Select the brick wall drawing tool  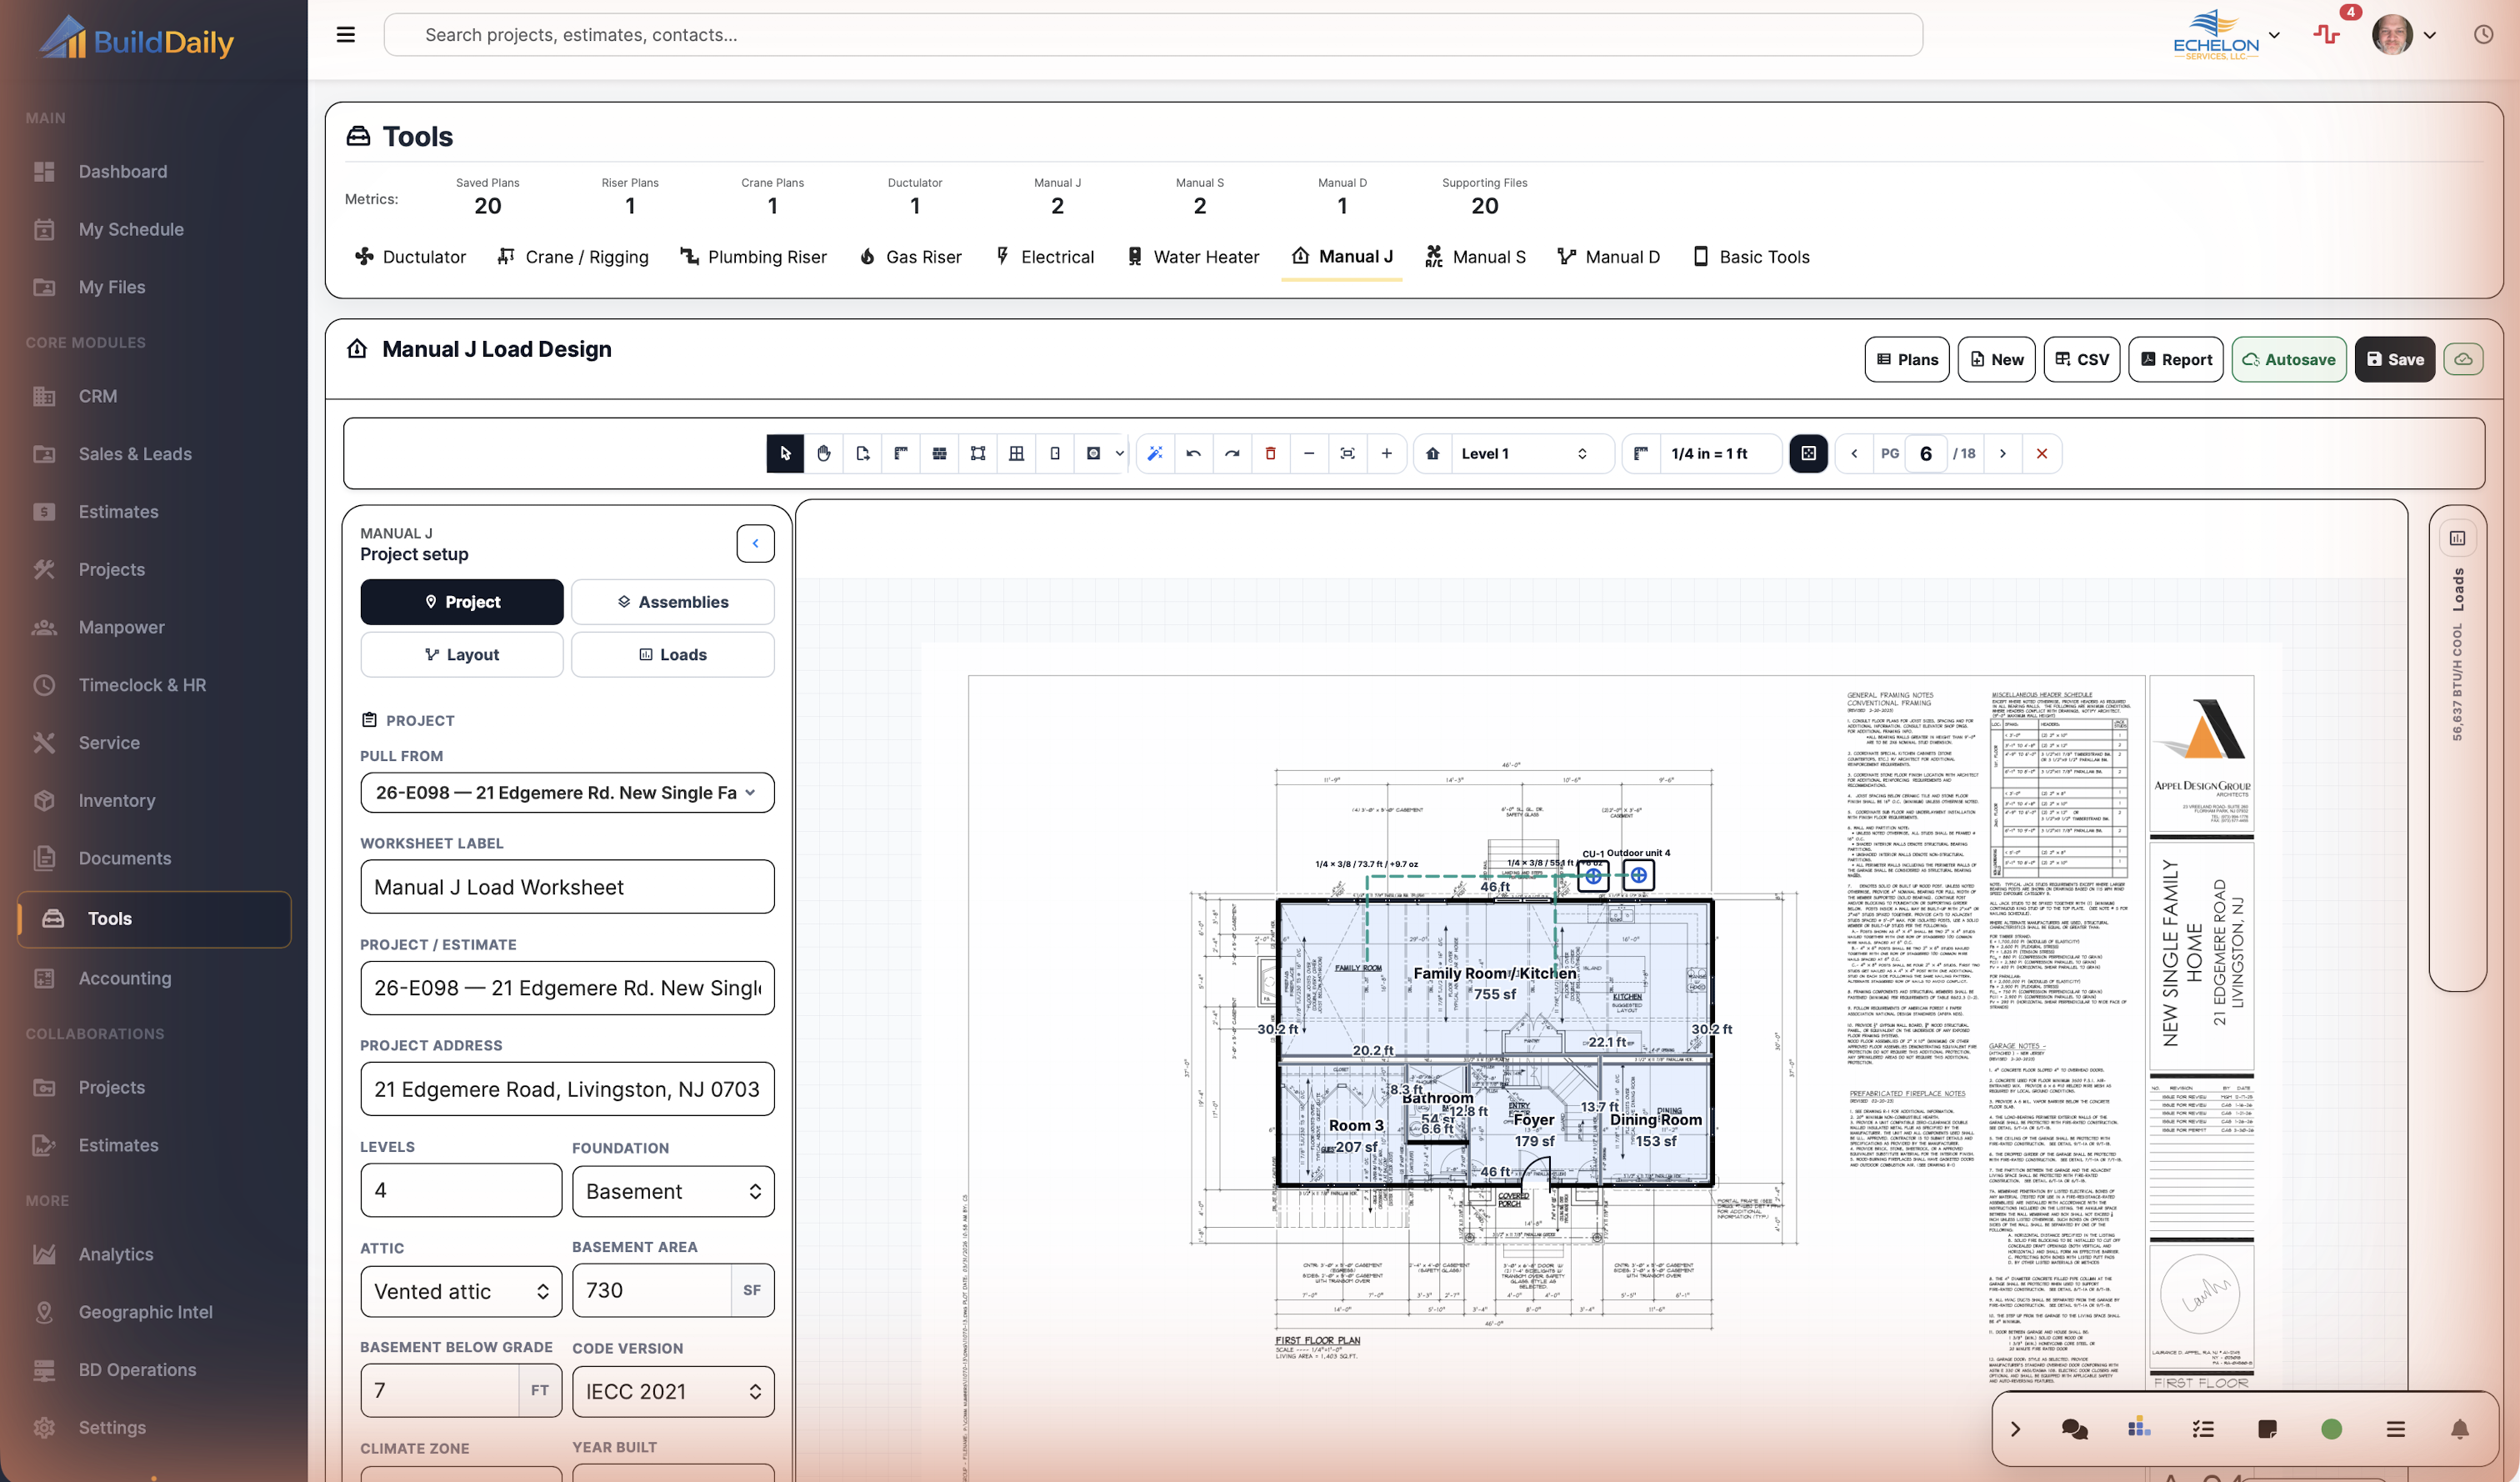click(939, 453)
